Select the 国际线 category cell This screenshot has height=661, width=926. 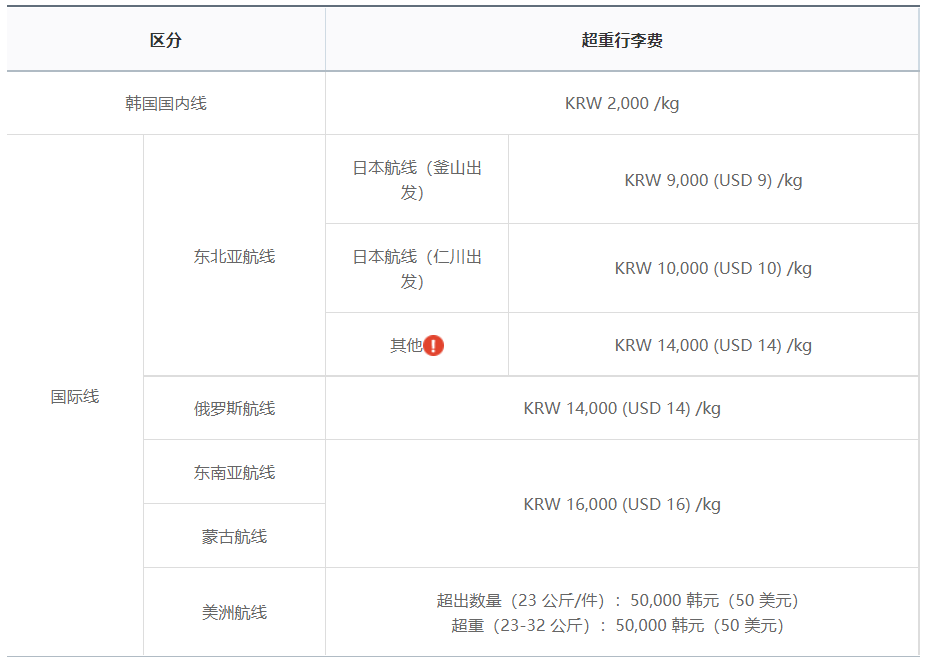tap(75, 396)
